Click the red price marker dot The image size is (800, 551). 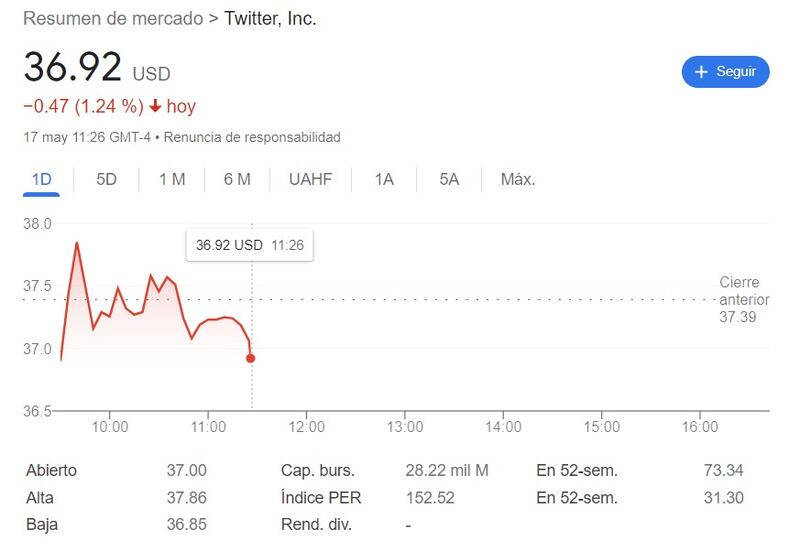(x=250, y=358)
